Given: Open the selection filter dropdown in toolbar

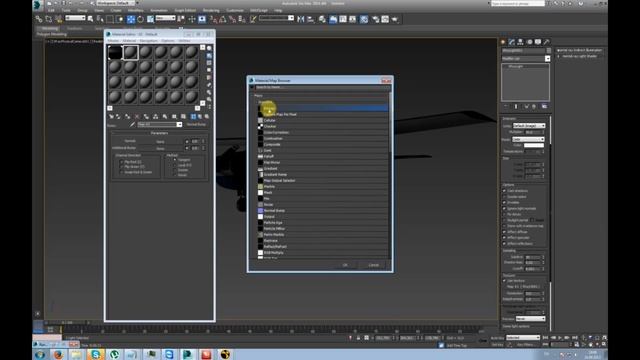Looking at the screenshot, I should coord(76,18).
